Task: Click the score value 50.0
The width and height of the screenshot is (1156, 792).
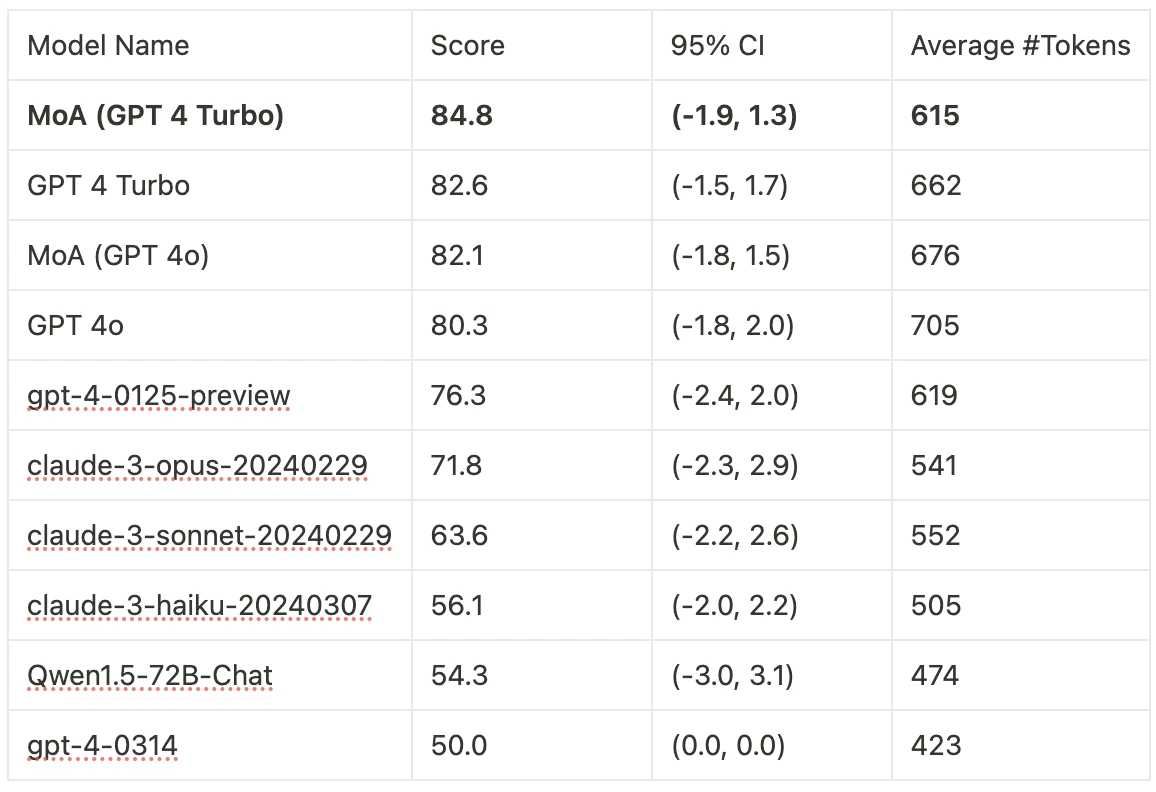Action: pos(458,746)
